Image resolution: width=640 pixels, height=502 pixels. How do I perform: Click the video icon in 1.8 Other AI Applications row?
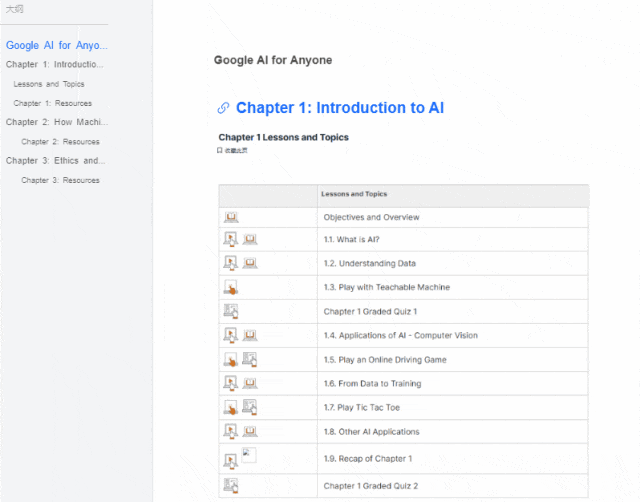point(231,431)
